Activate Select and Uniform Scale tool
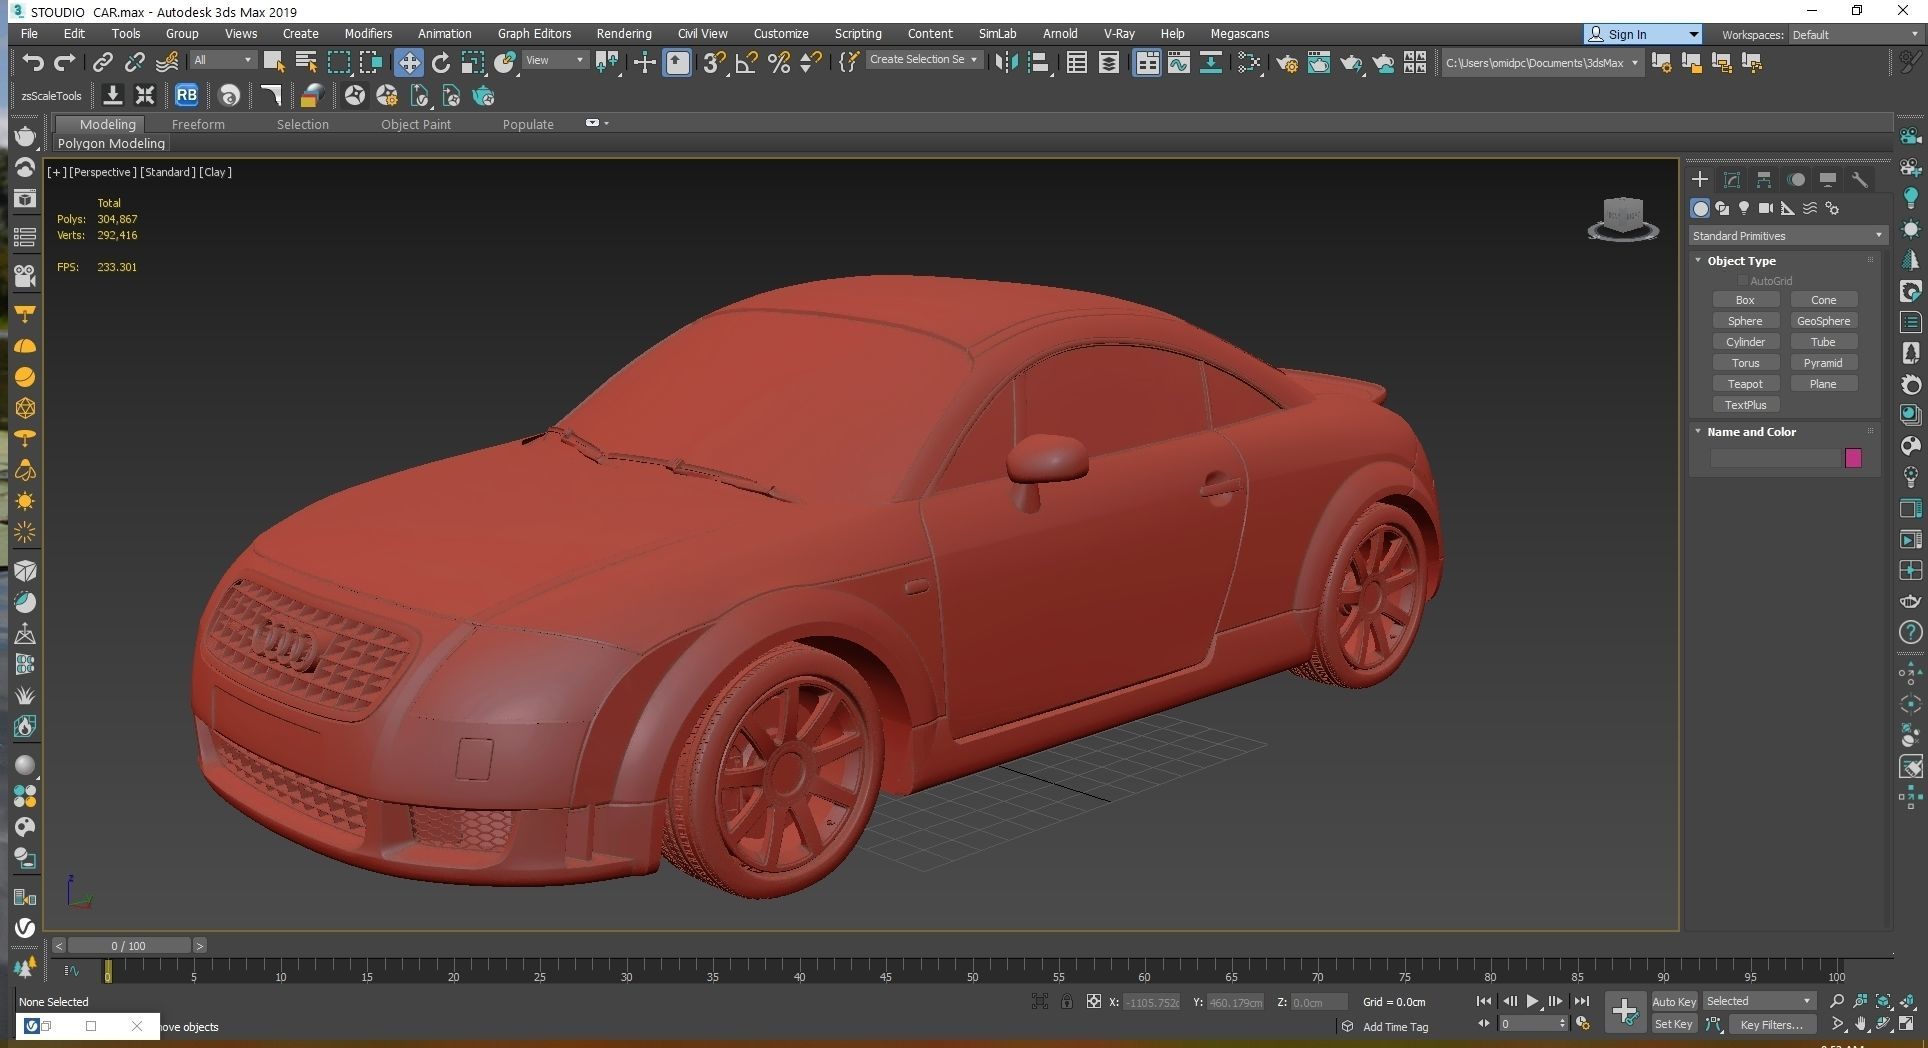The image size is (1928, 1048). (x=472, y=62)
